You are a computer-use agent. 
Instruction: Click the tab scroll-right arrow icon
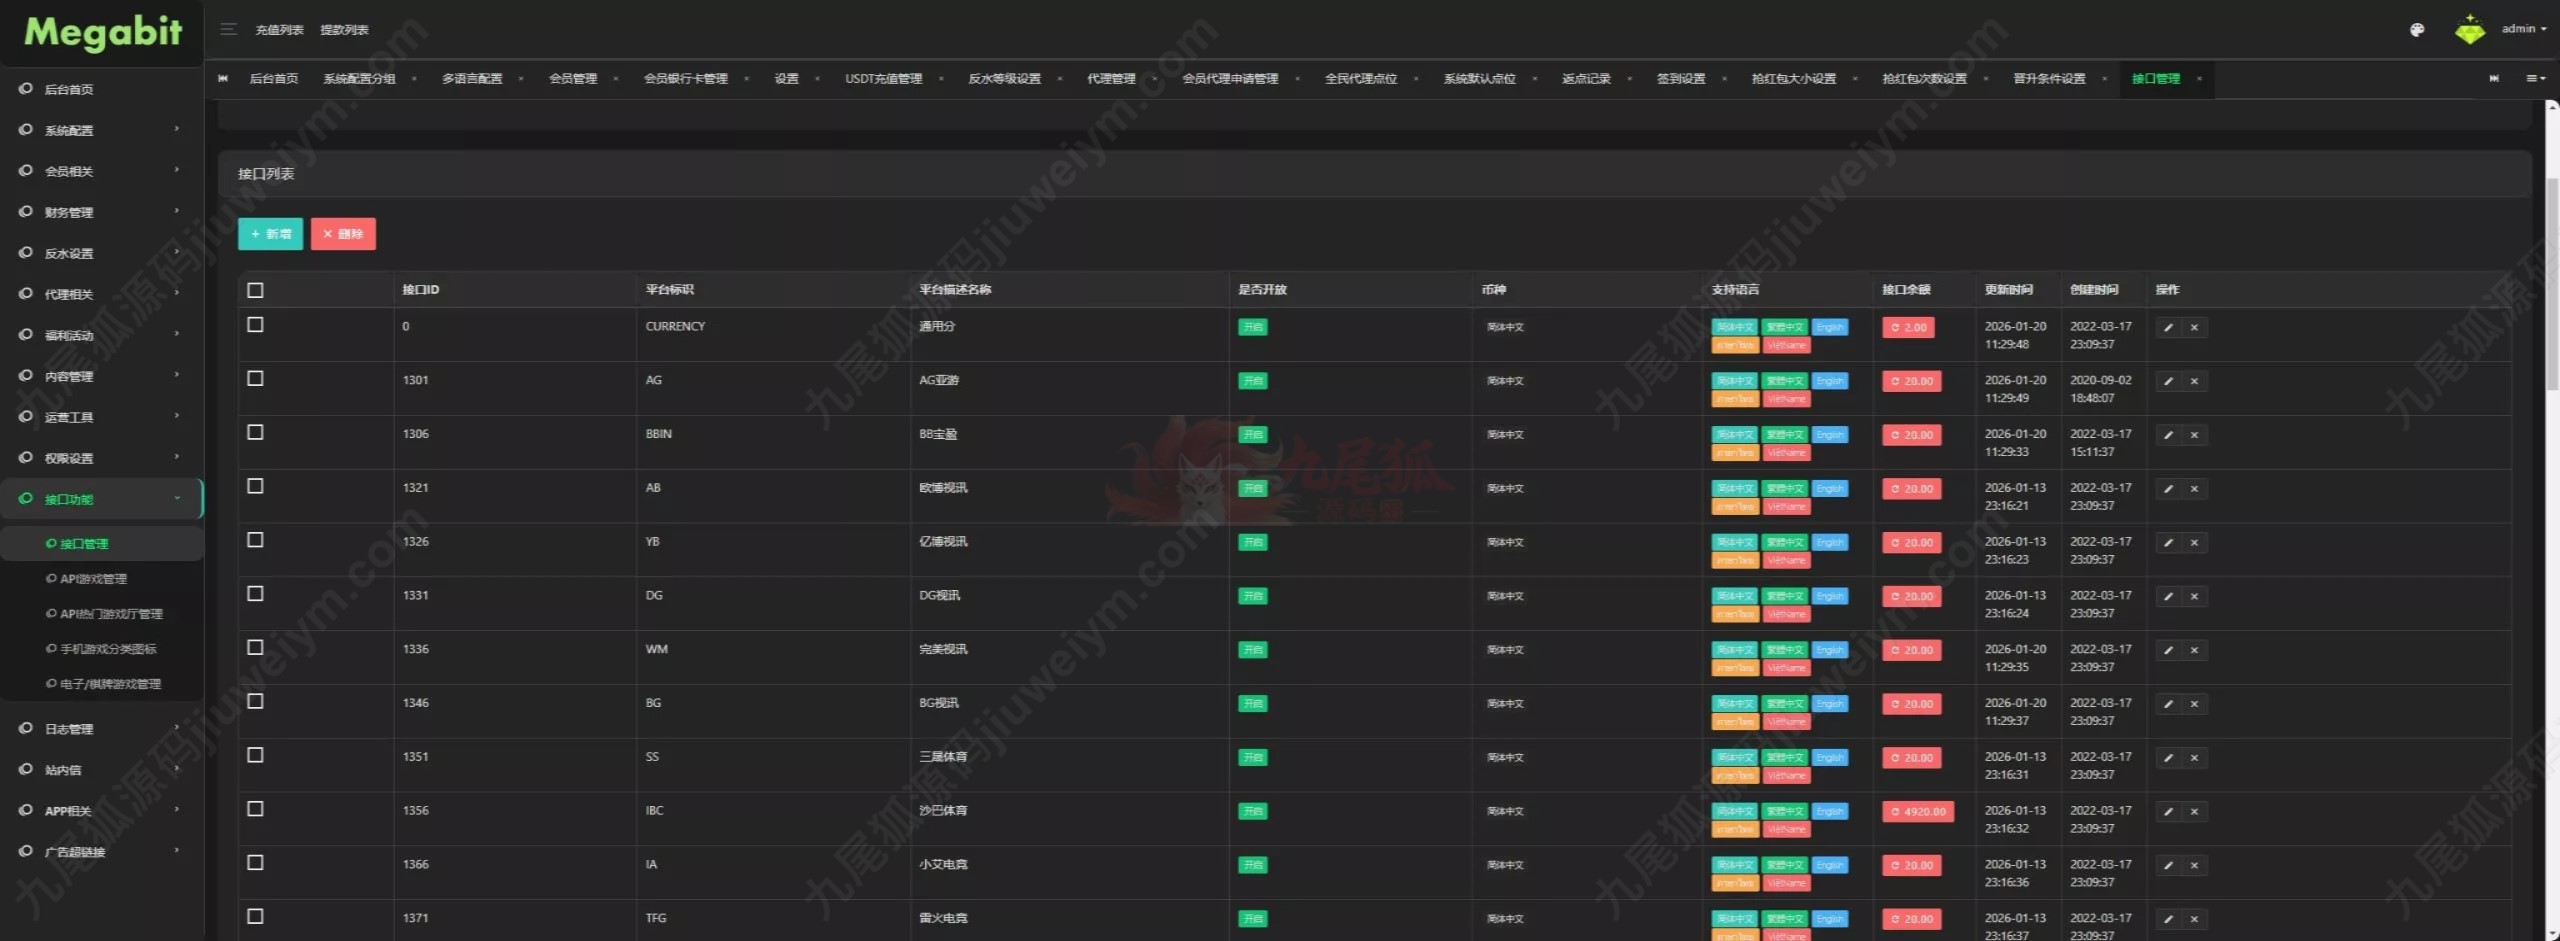[2493, 78]
